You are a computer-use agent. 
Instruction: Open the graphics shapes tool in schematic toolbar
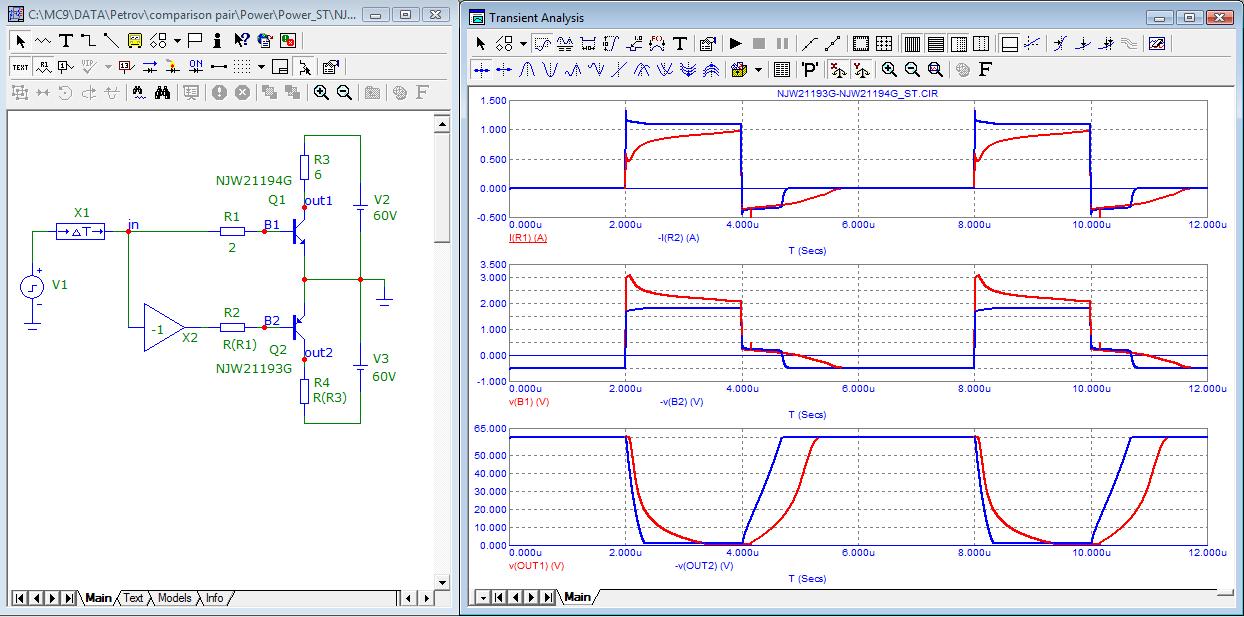158,41
